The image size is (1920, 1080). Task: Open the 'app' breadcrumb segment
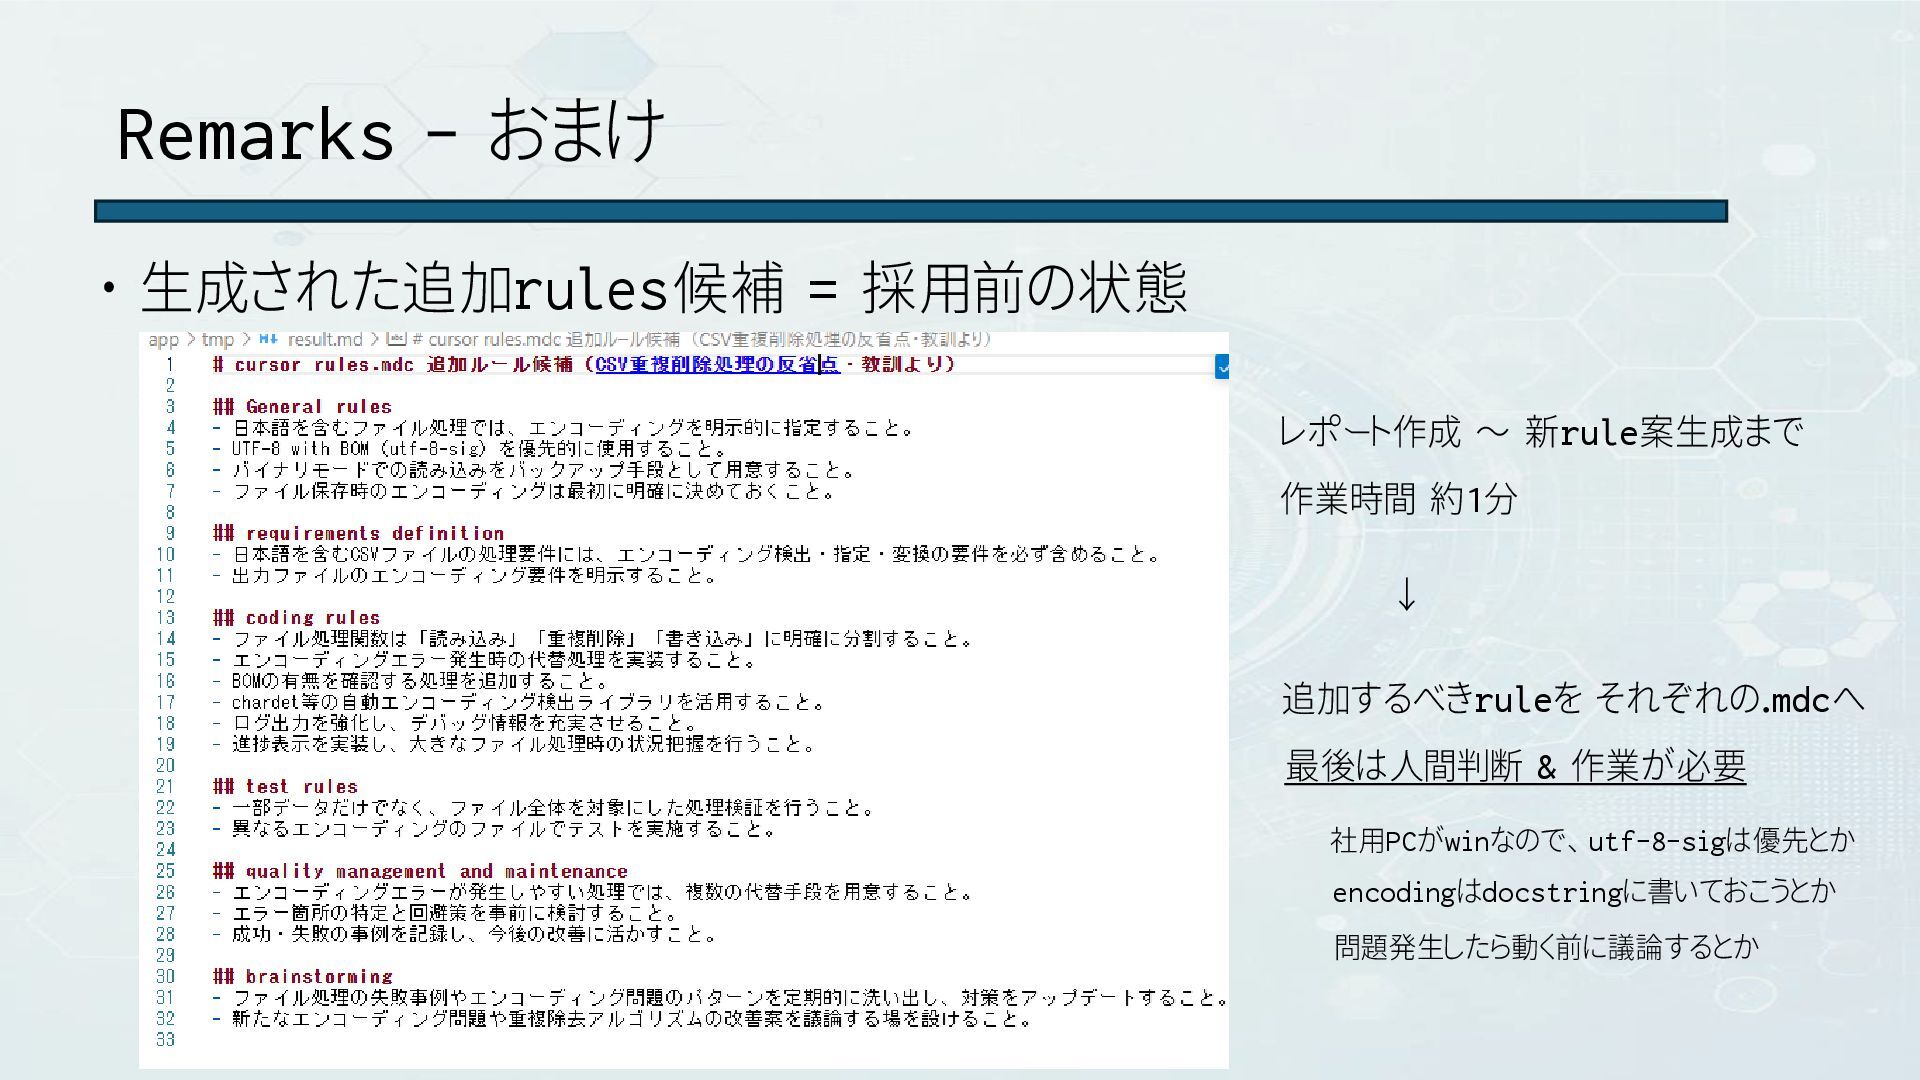click(x=163, y=340)
